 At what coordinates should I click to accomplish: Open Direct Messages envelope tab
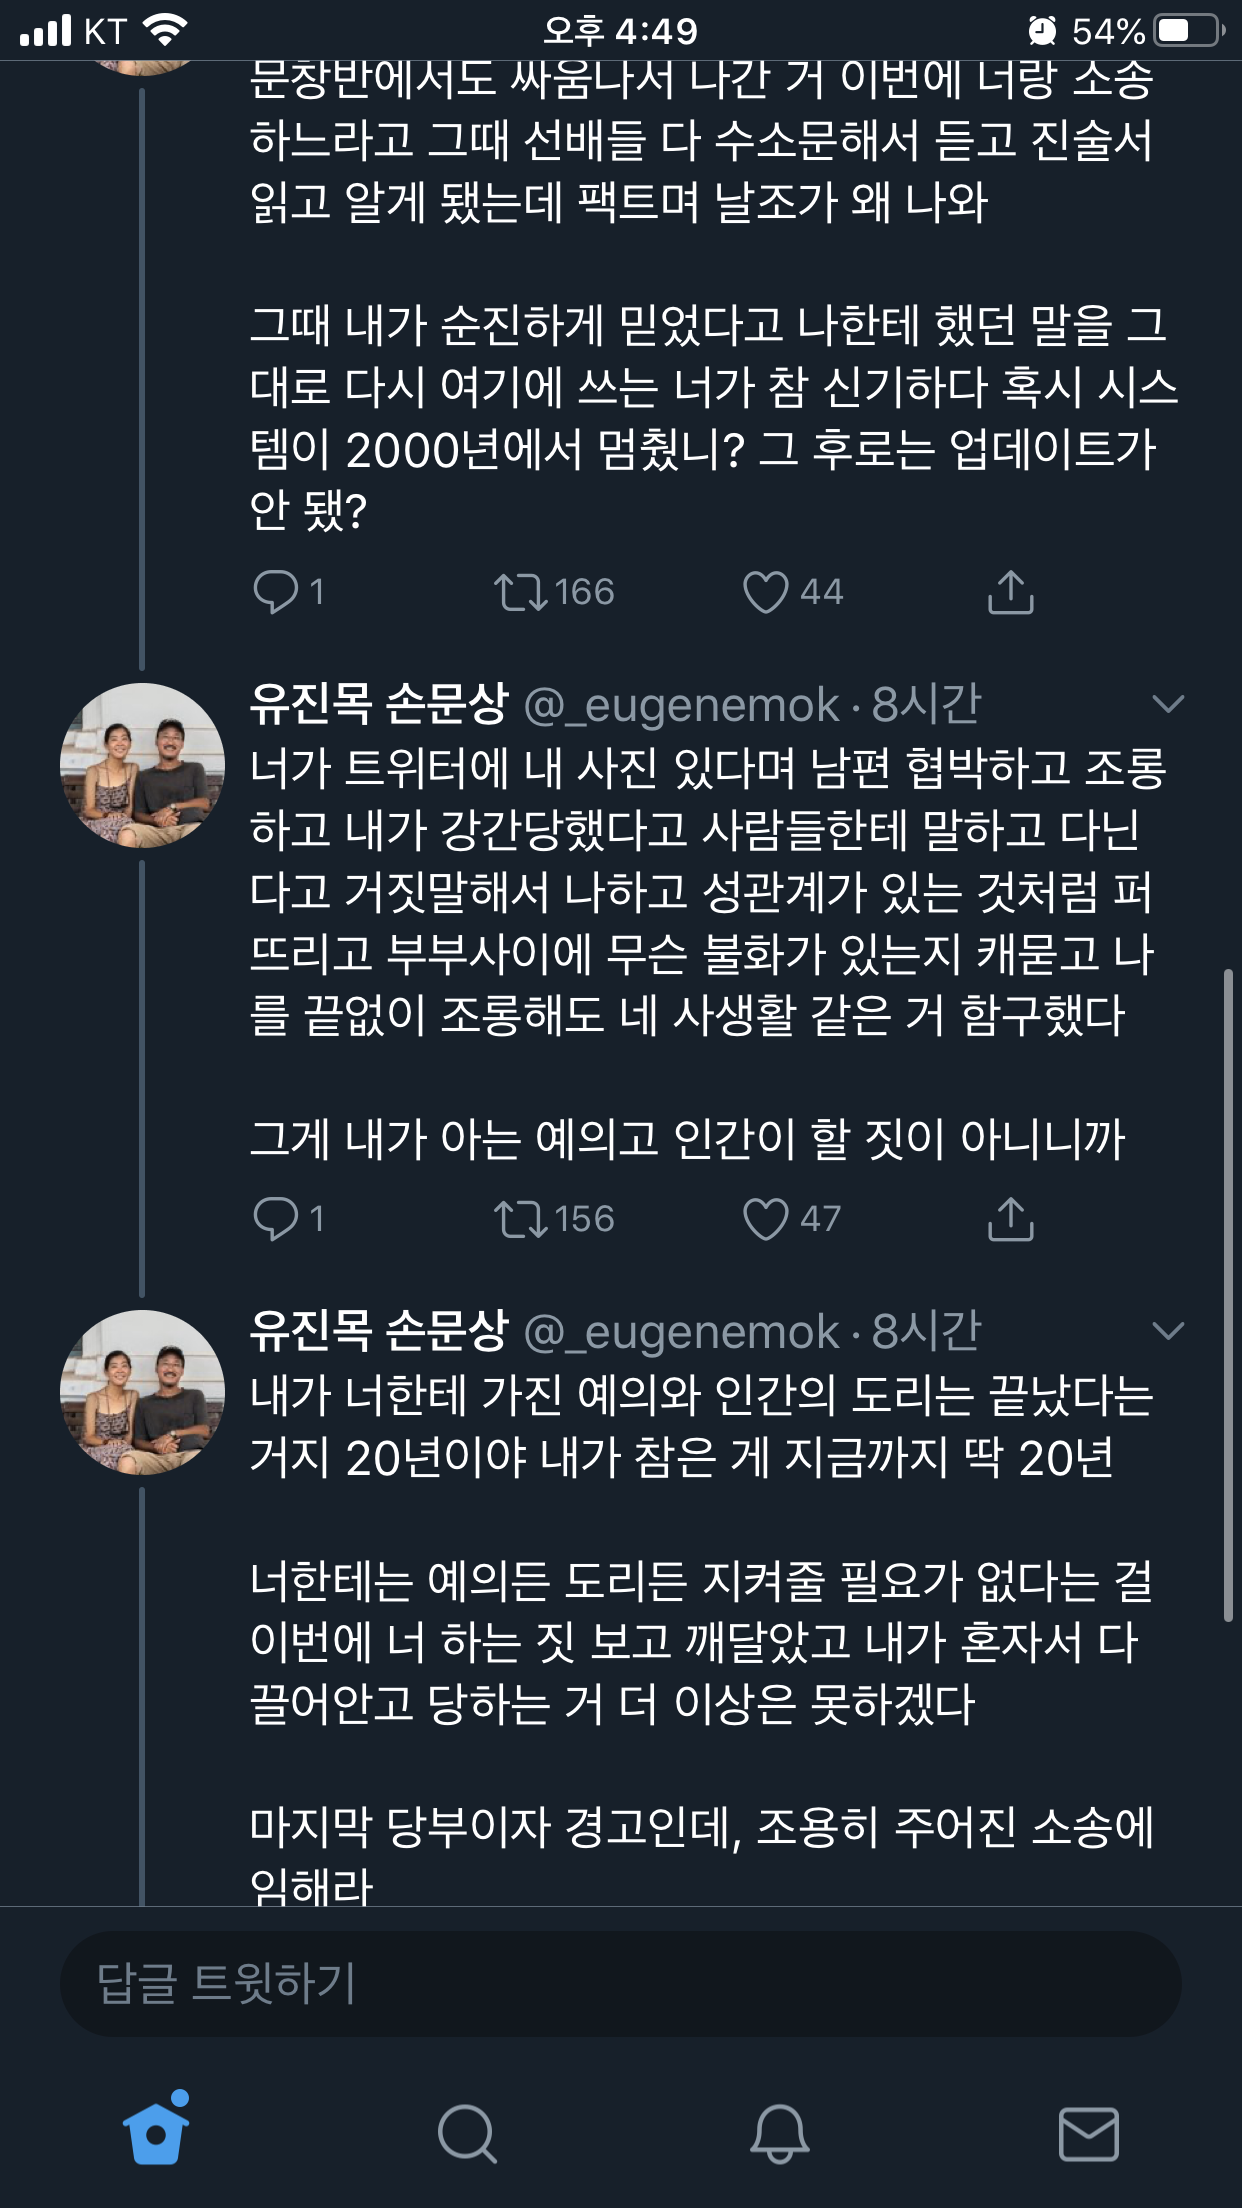coord(1088,2134)
